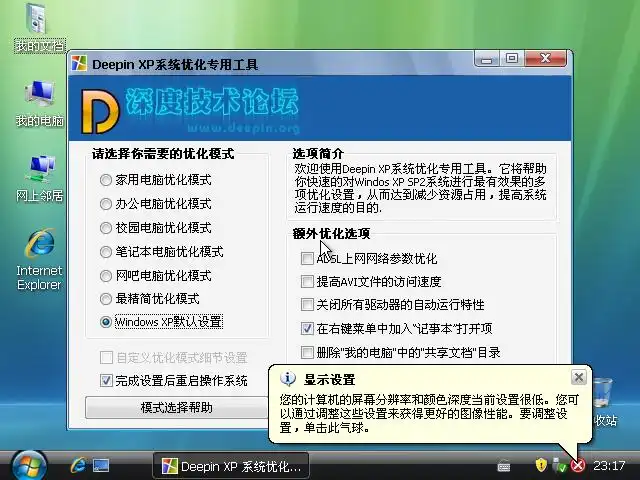The height and width of the screenshot is (480, 640).
Task: Click the yellow security shield tray icon
Action: coord(541,464)
